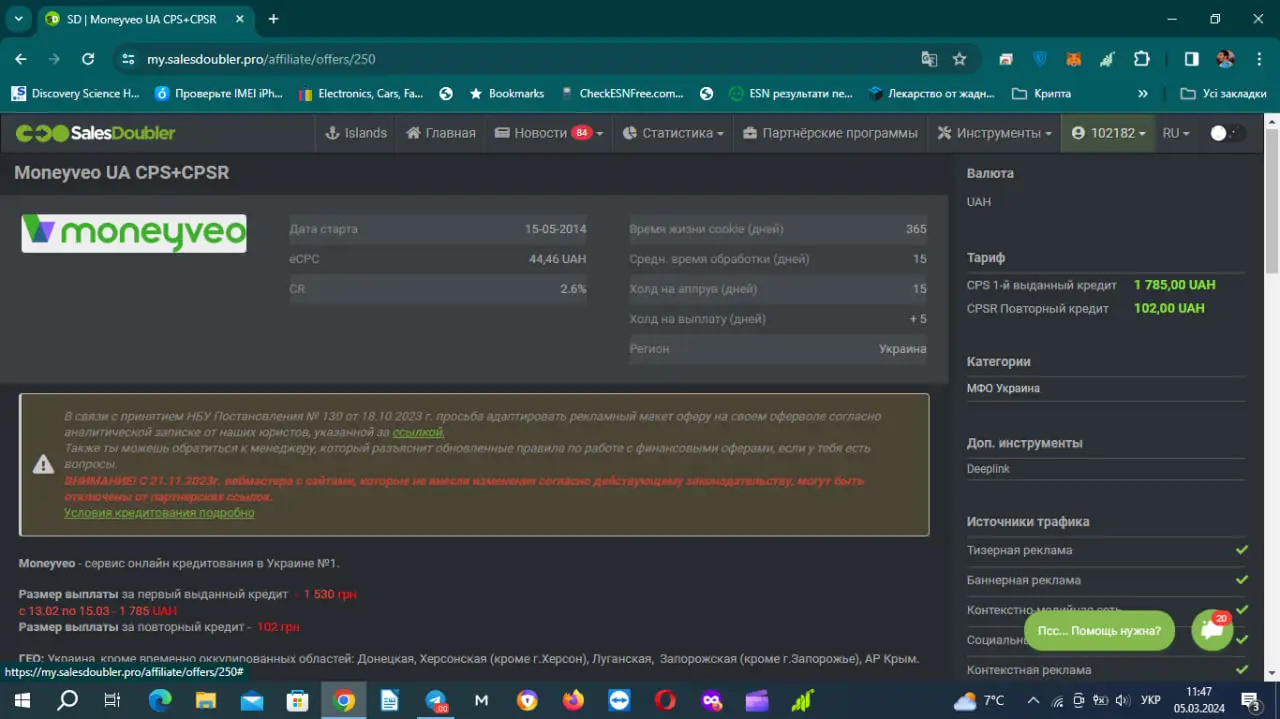Image resolution: width=1280 pixels, height=719 pixels.
Task: Expand the Инструменты dropdown menu
Action: [x=994, y=133]
